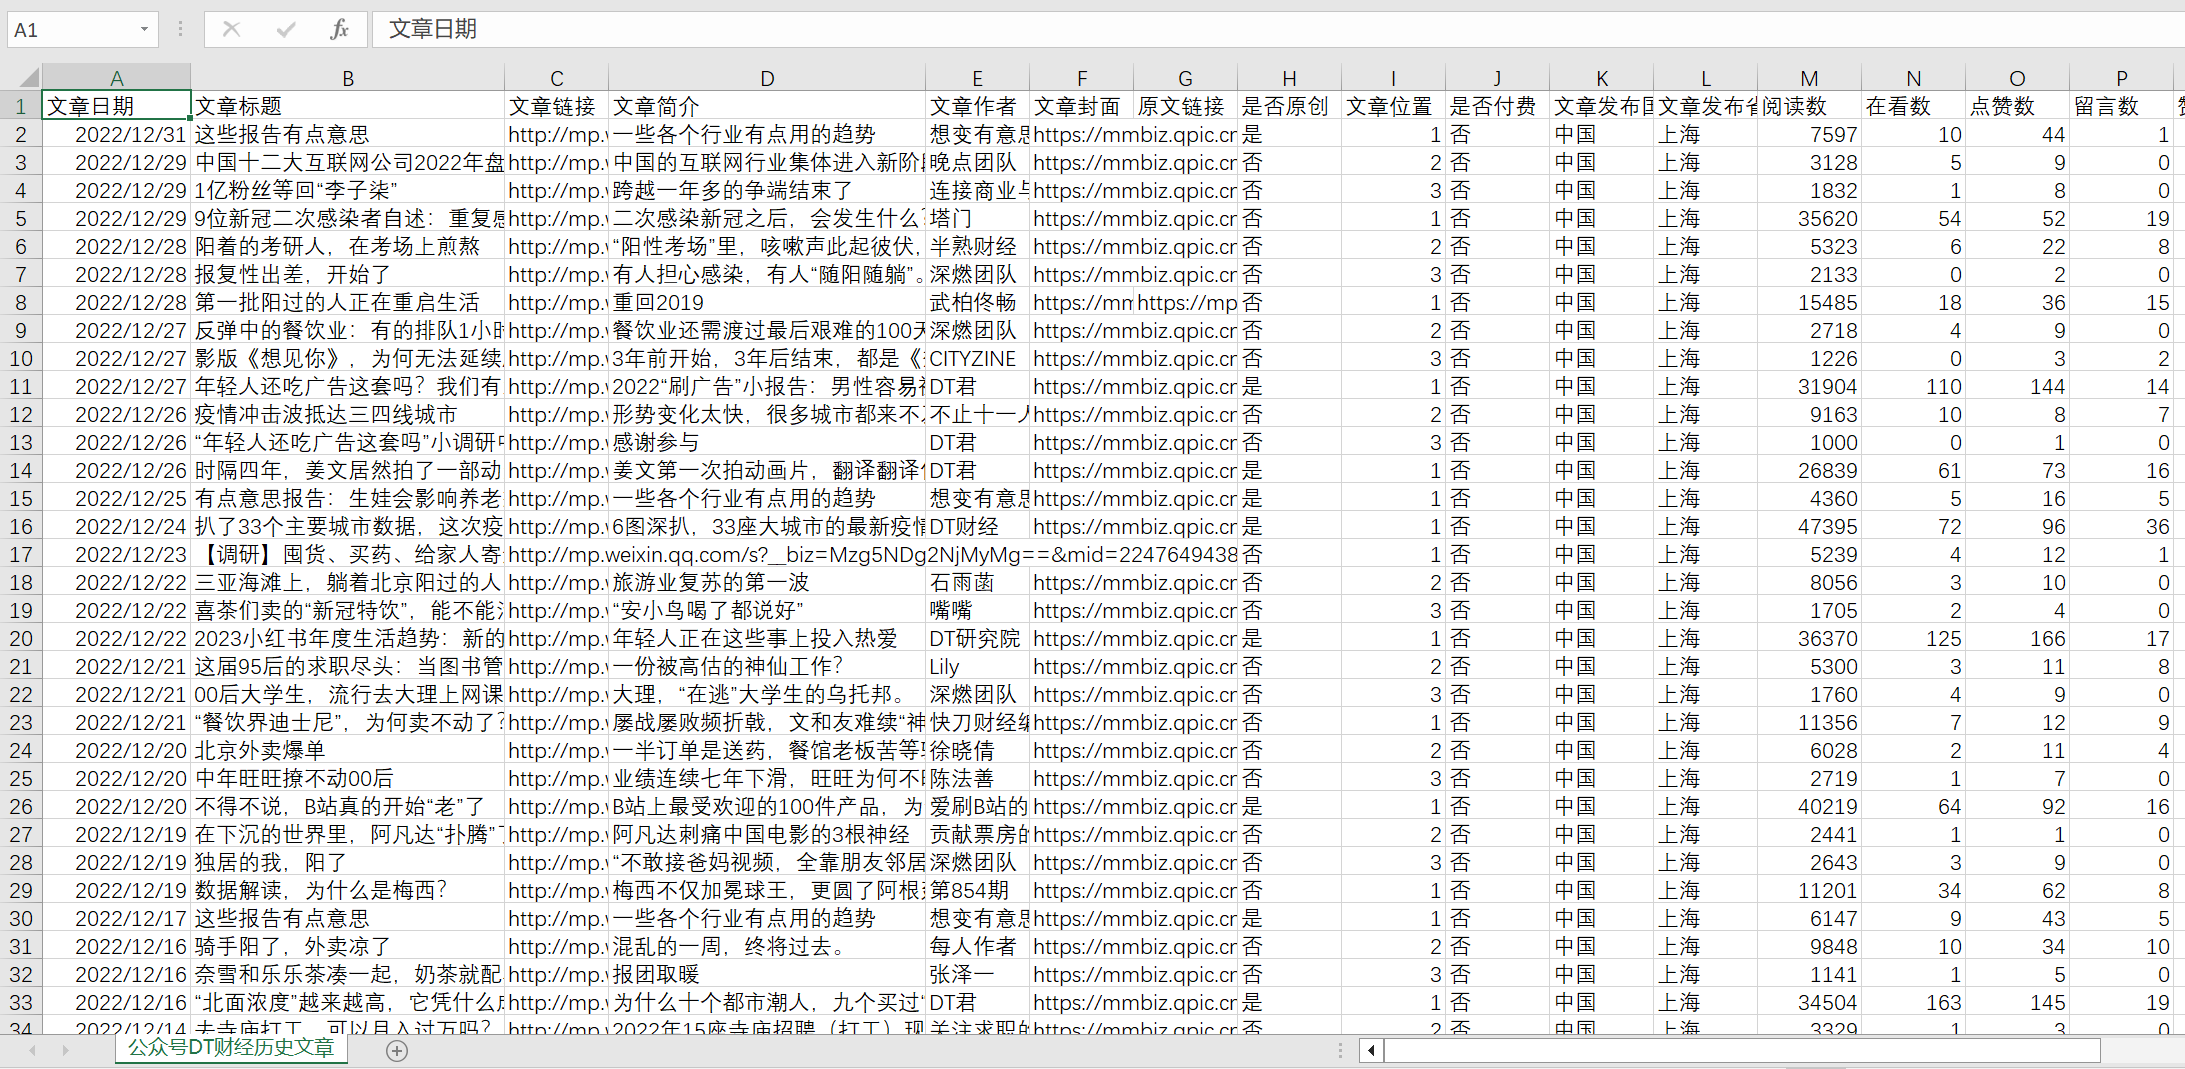Click cell 骑手阳了，外卖凉了
The height and width of the screenshot is (1069, 2185).
347,946
